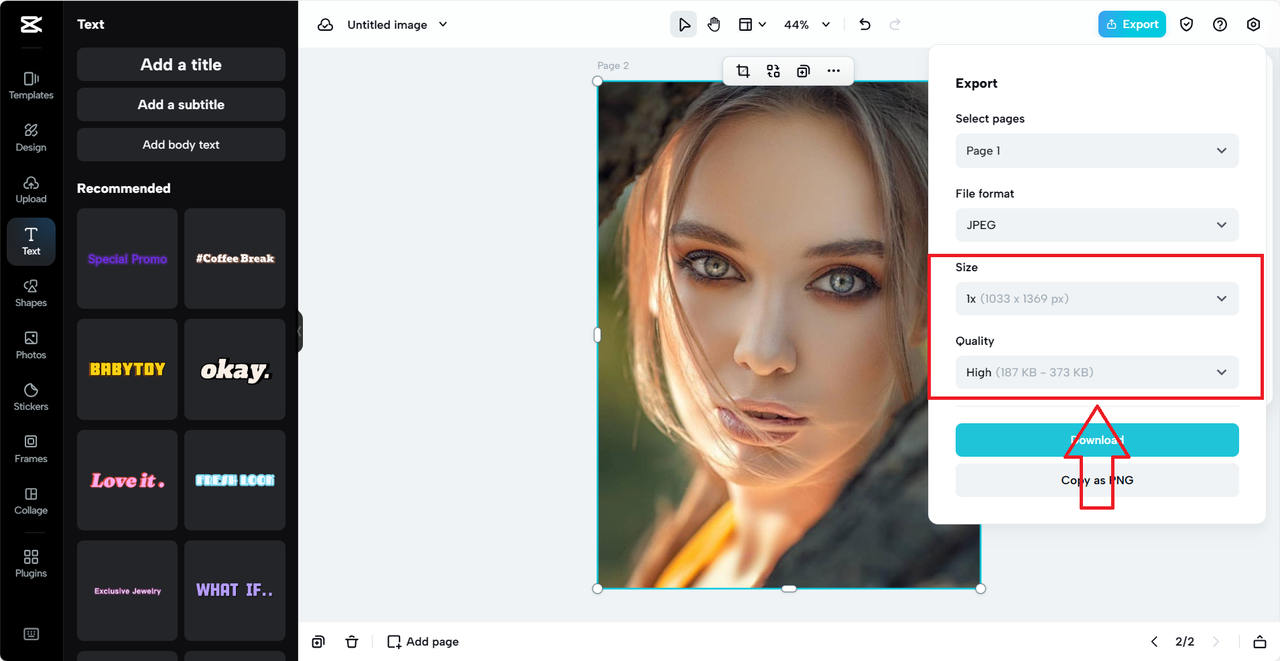
Task: Go to the previous page arrow
Action: [x=1154, y=642]
